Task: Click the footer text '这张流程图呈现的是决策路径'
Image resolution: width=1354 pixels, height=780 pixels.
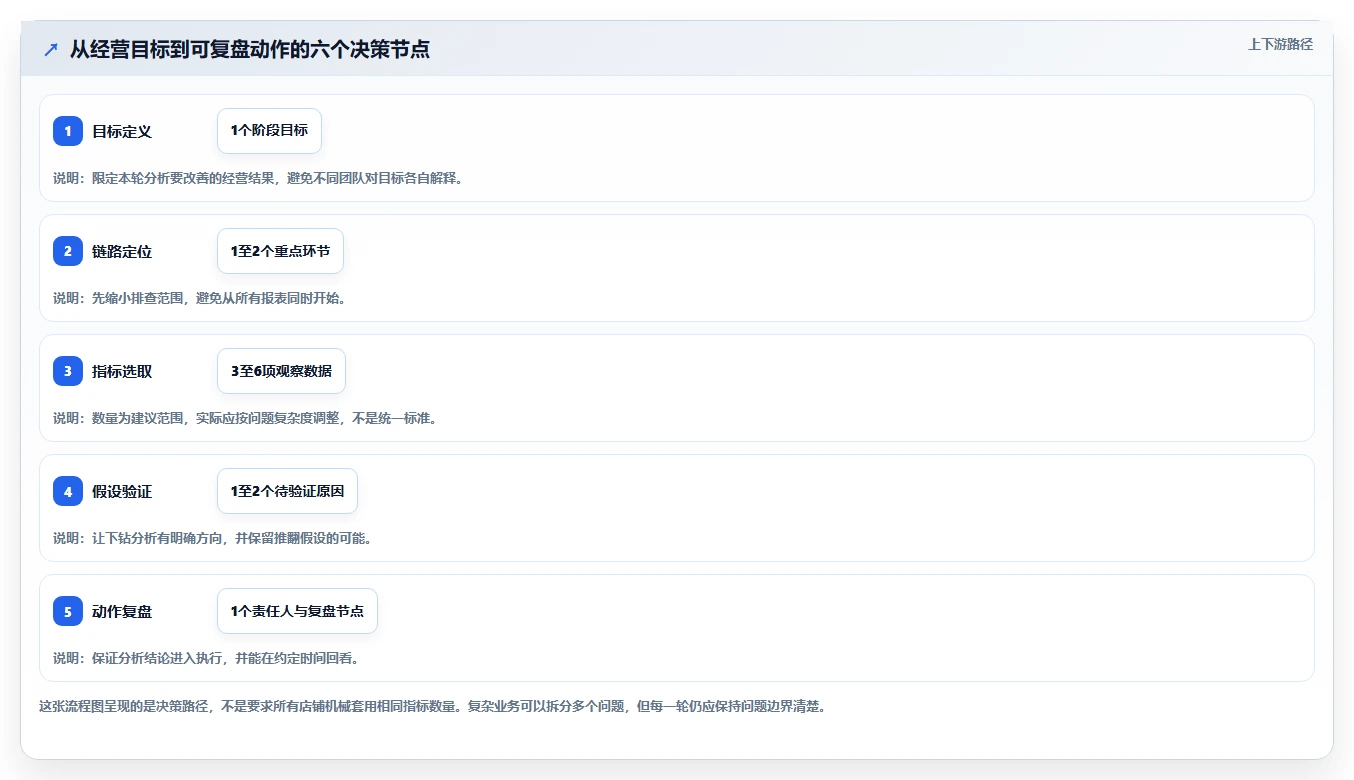Action: [x=125, y=706]
